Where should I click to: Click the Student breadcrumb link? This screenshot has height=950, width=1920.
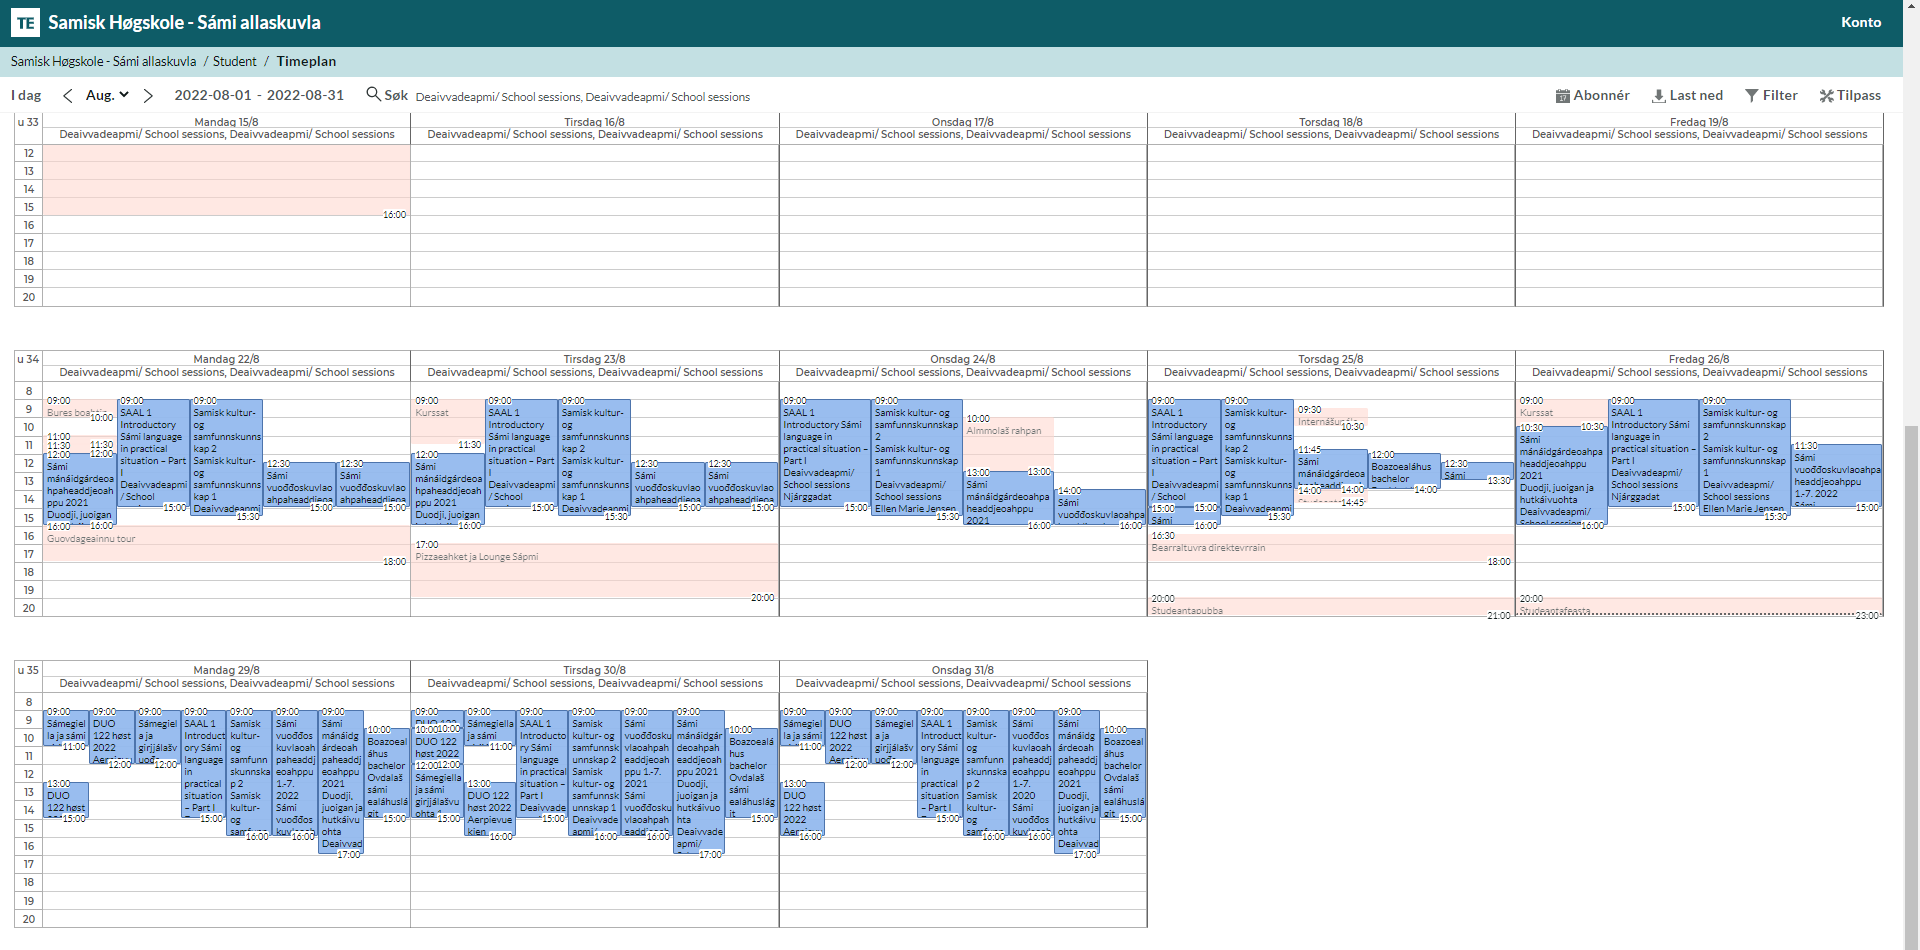coord(234,61)
